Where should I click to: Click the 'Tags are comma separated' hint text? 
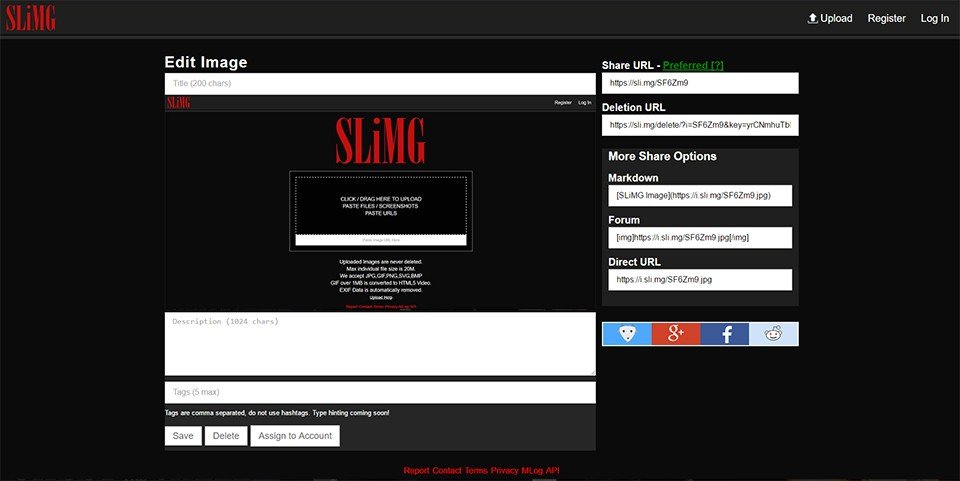277,413
